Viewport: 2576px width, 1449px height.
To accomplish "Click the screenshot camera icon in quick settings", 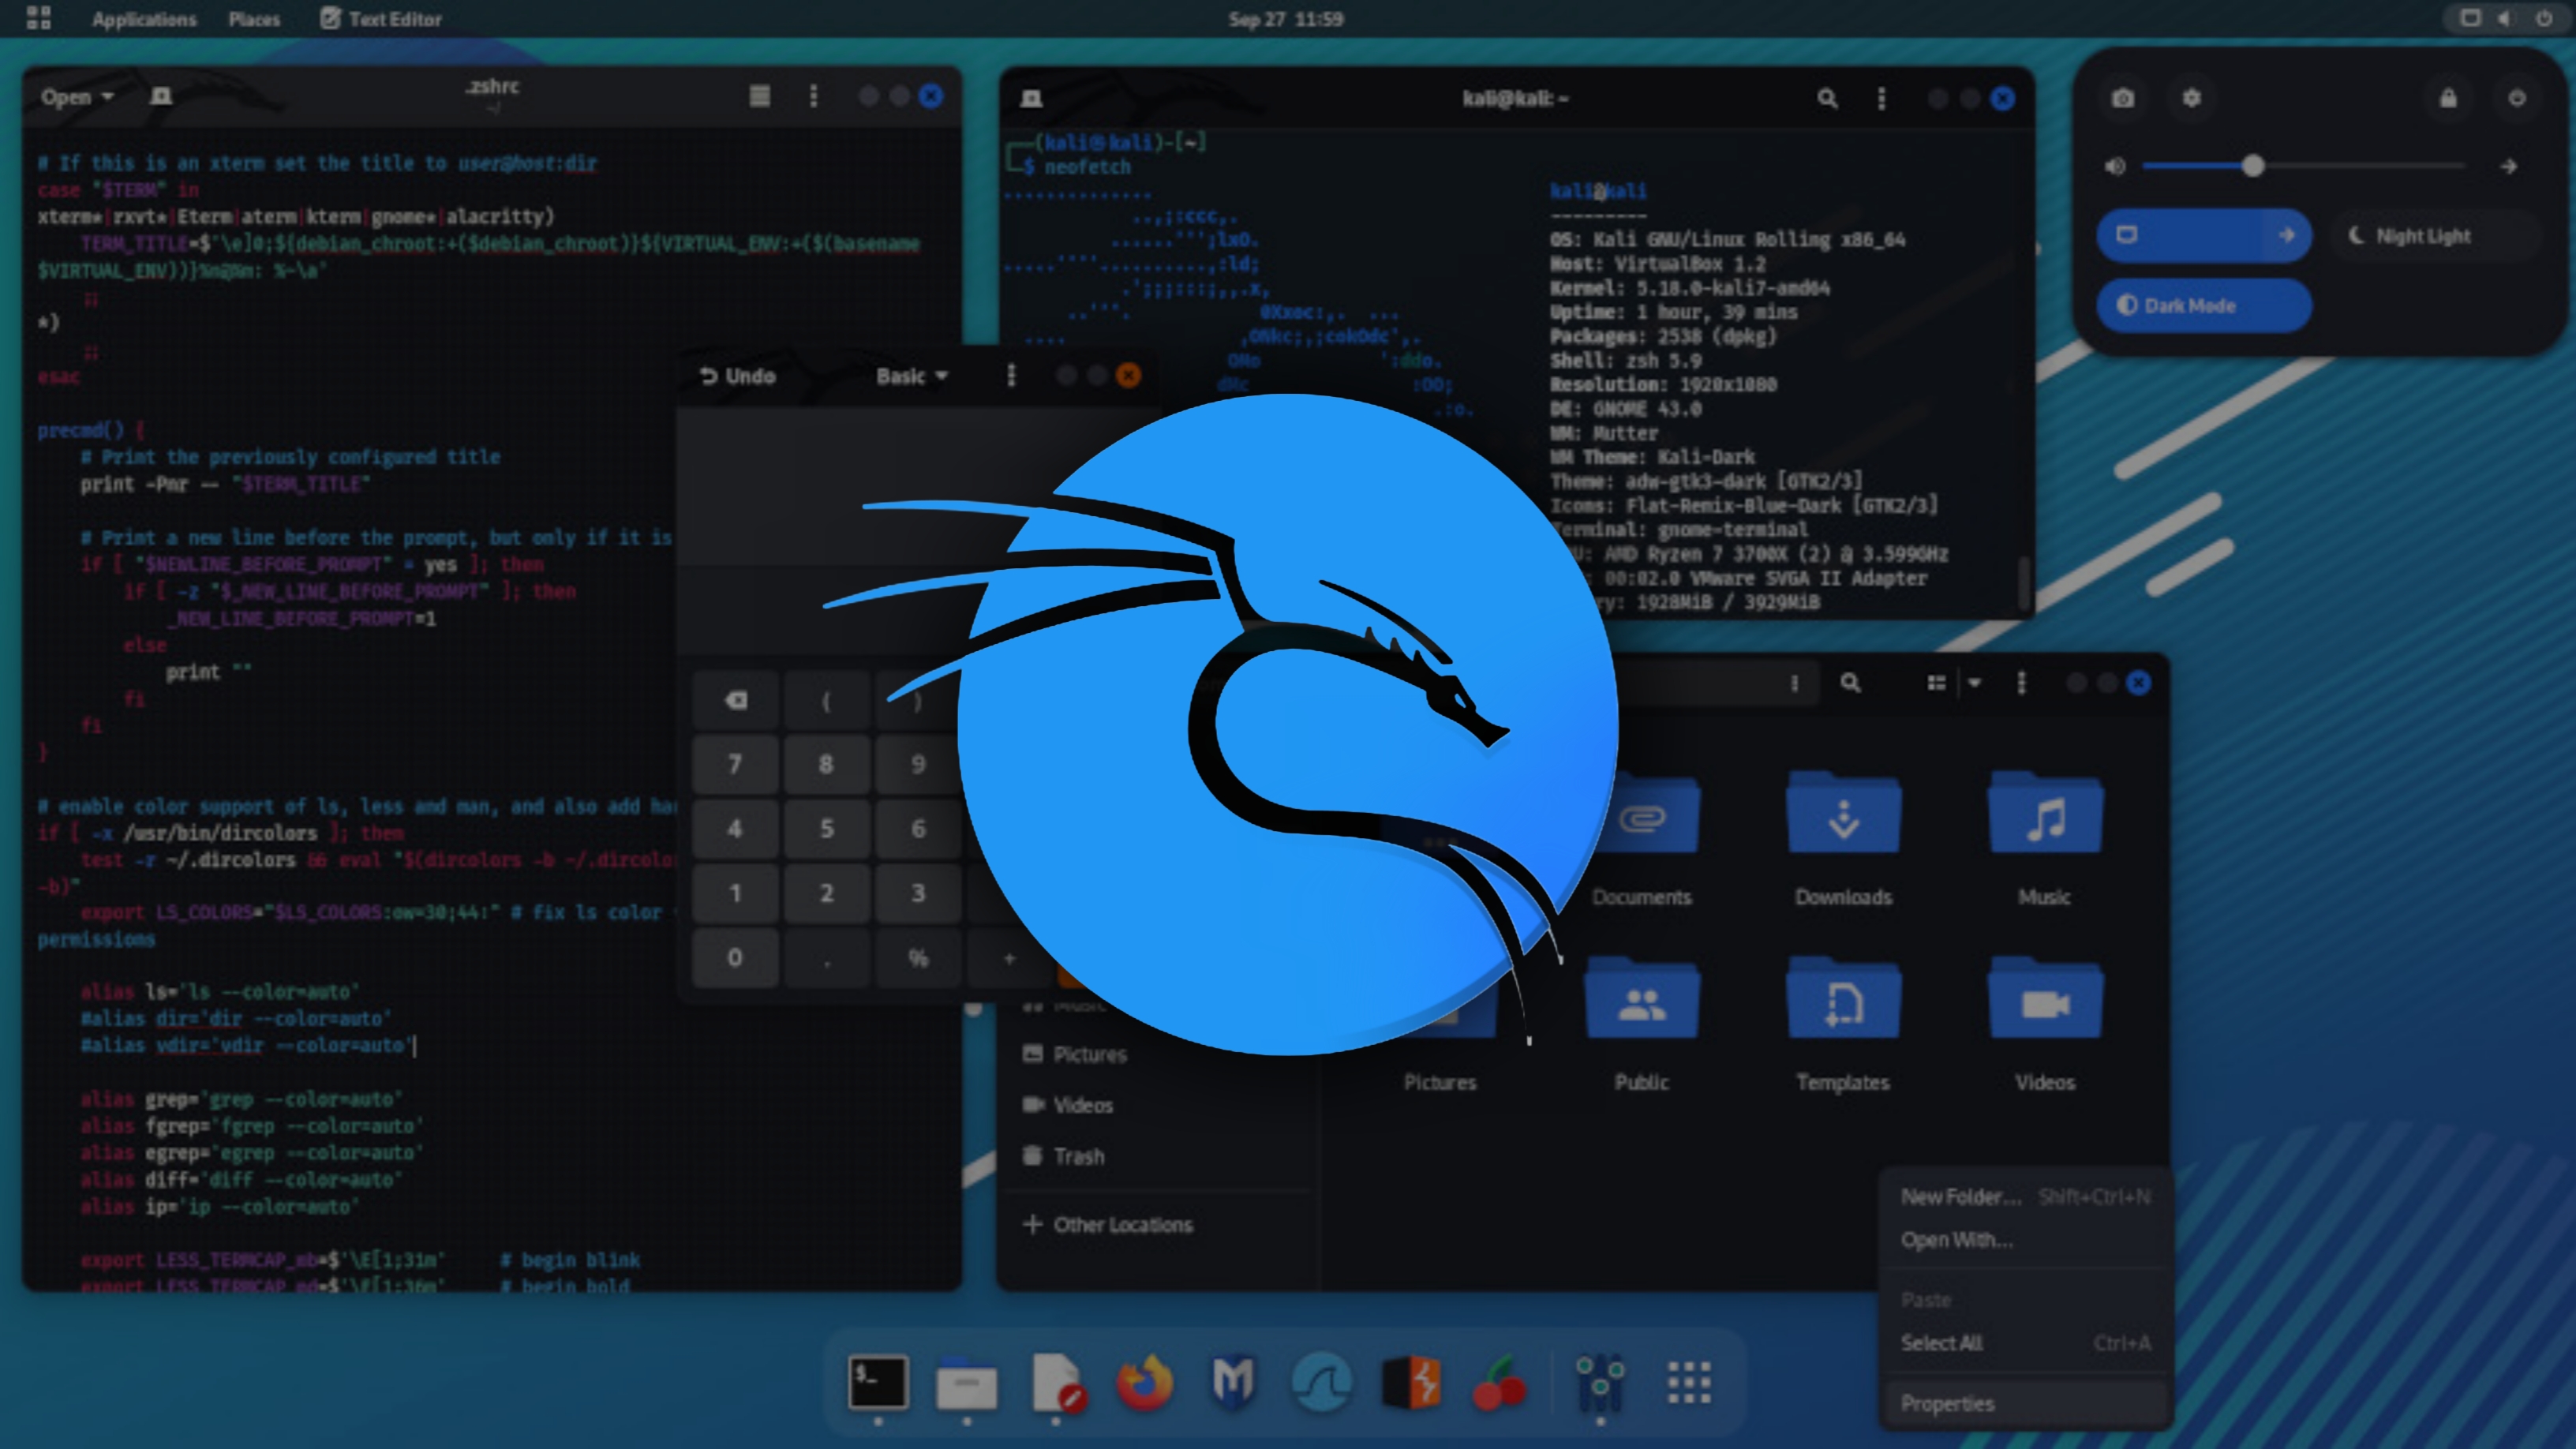I will pos(2123,98).
